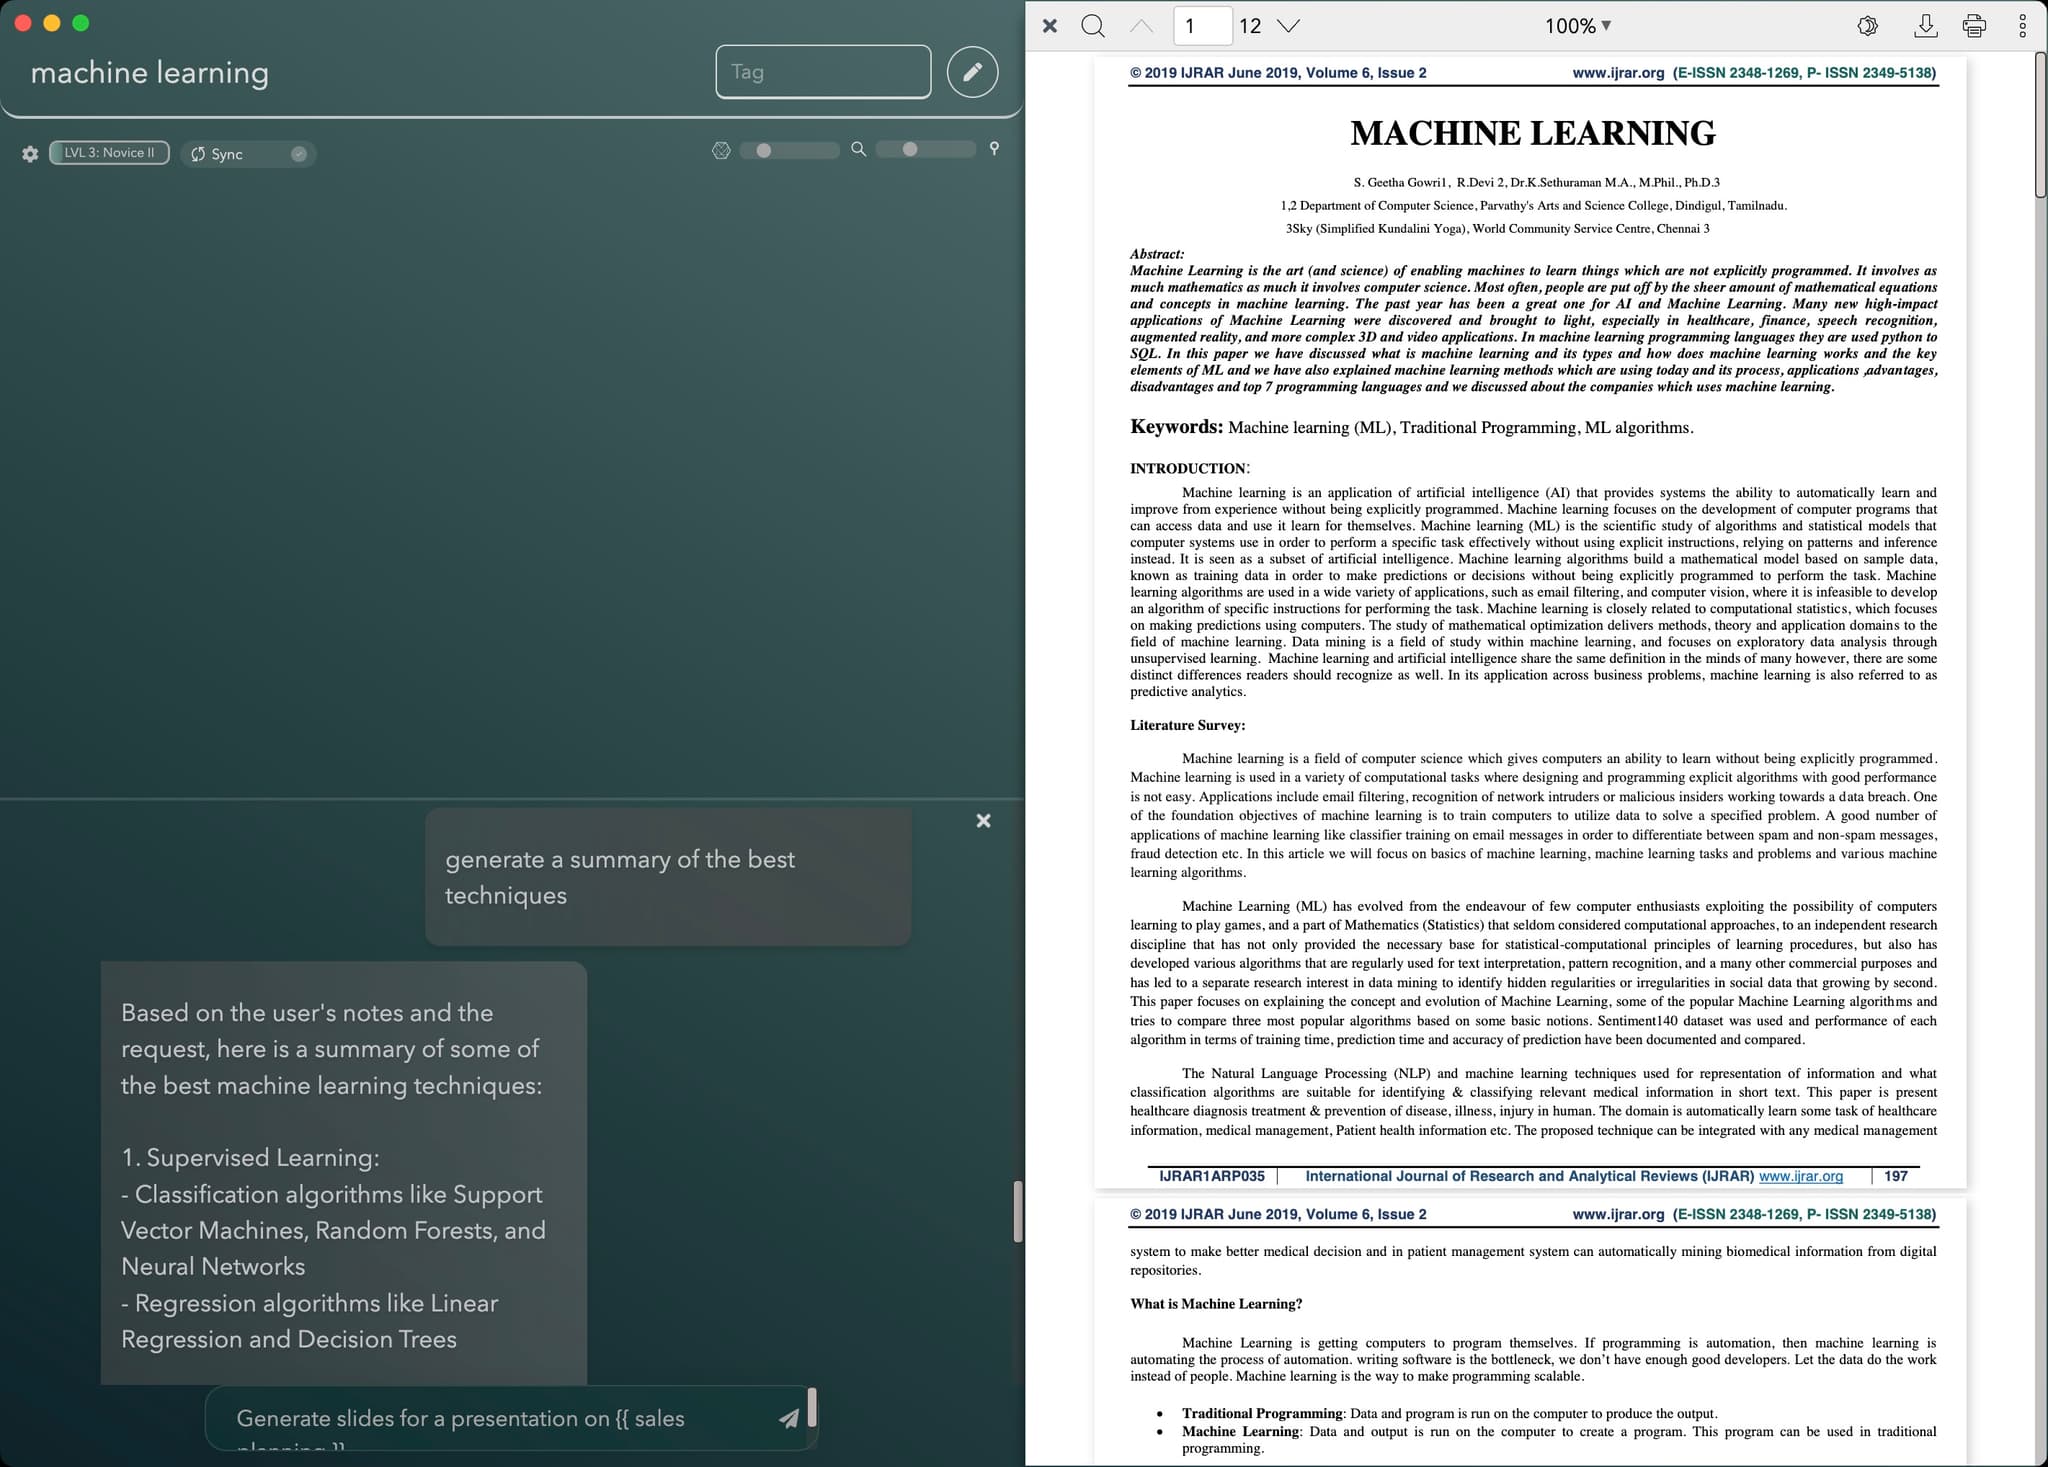Click the 'machine learning' note title
Viewport: 2048px width, 1467px height.
pyautogui.click(x=150, y=72)
